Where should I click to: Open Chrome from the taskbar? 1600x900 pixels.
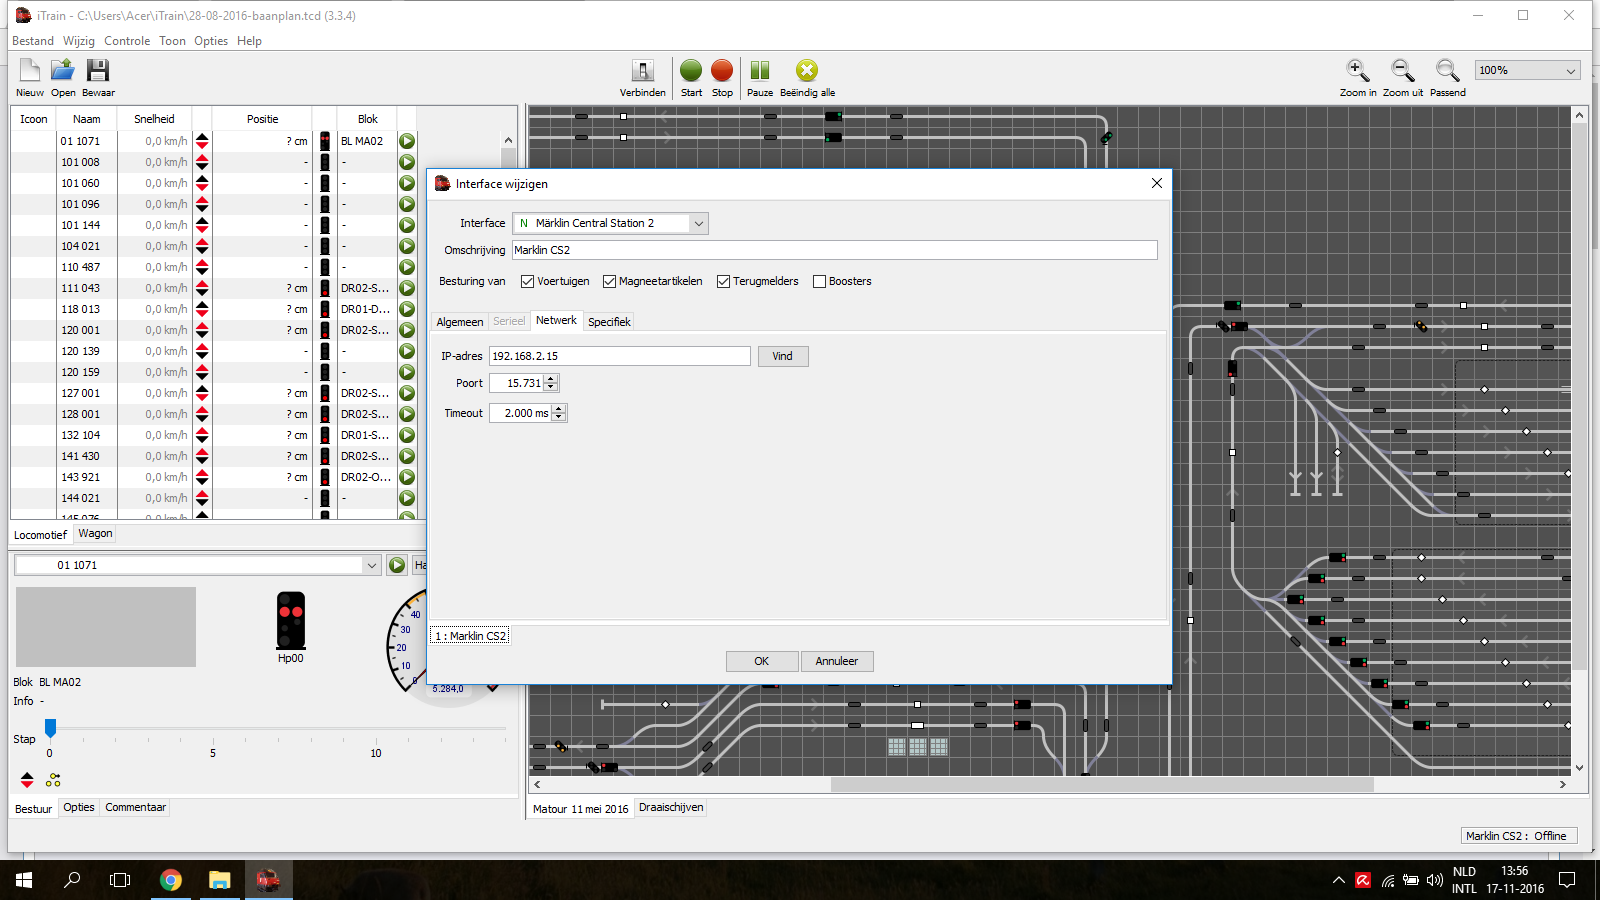tap(171, 880)
